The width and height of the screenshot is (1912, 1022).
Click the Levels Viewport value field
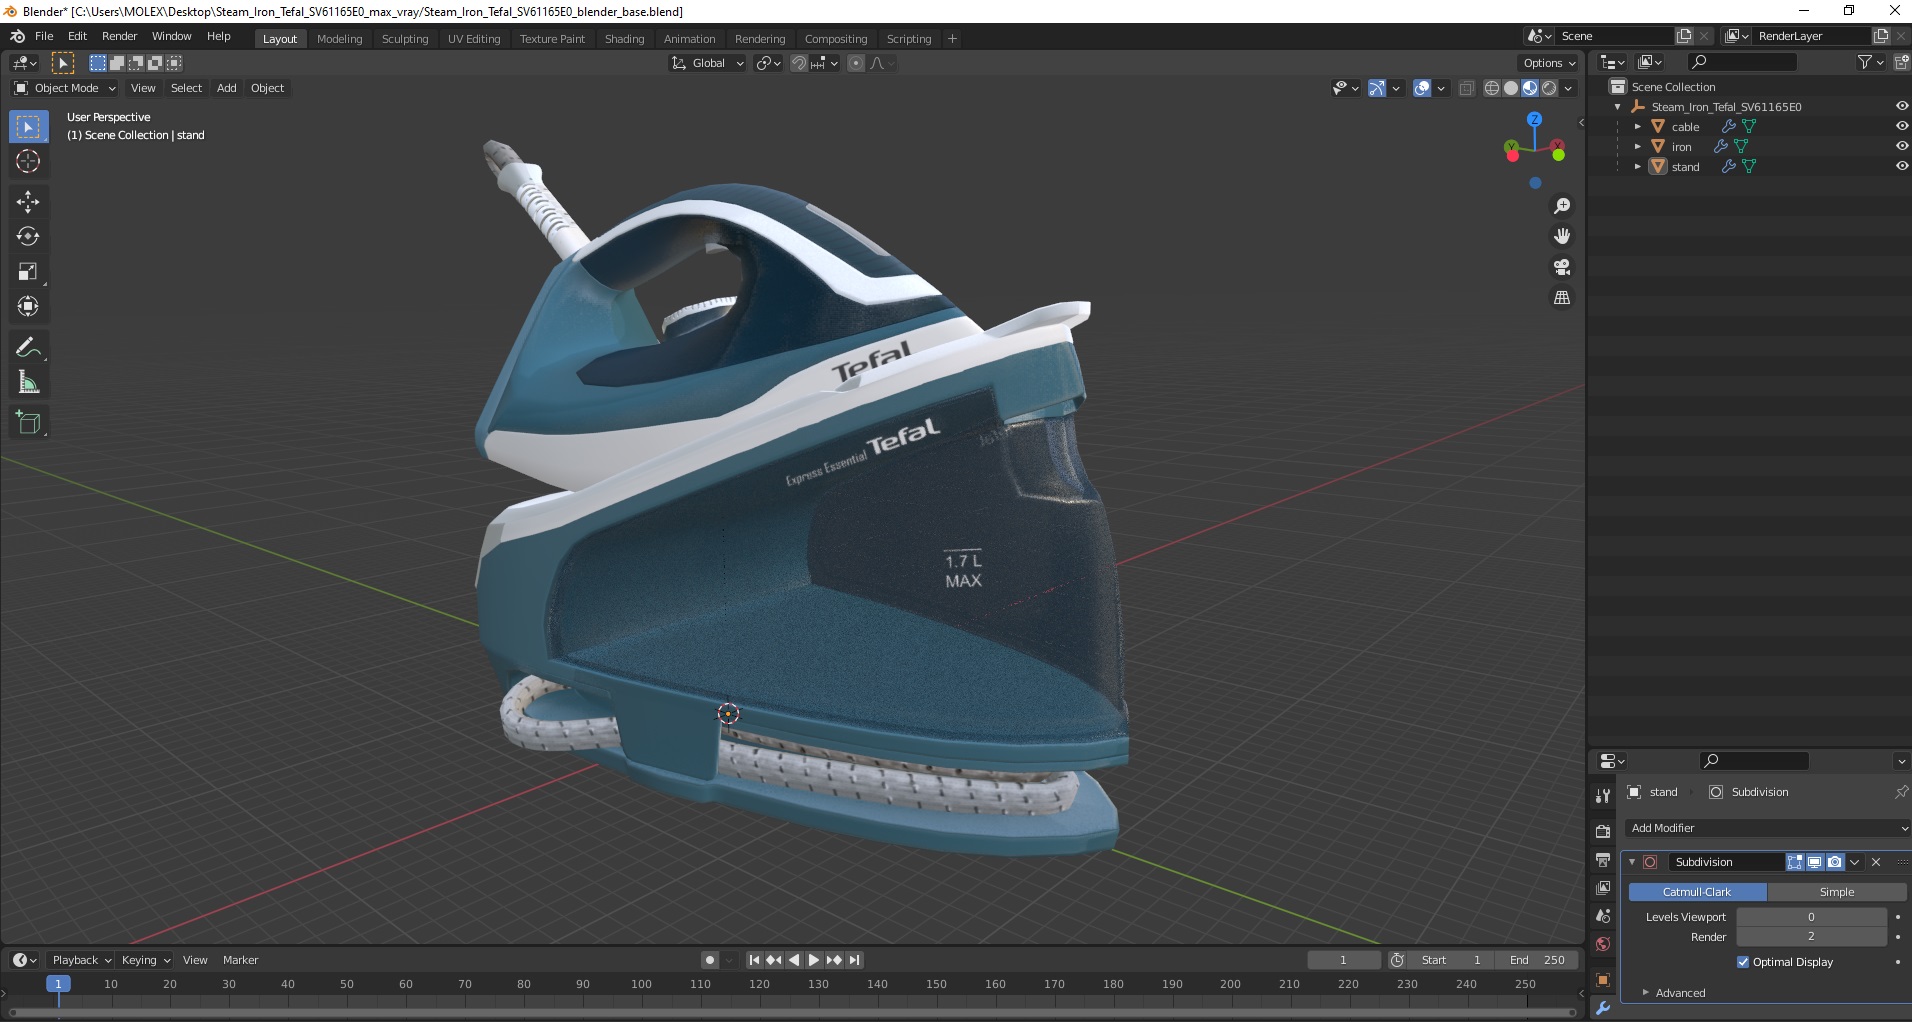pos(1811,917)
